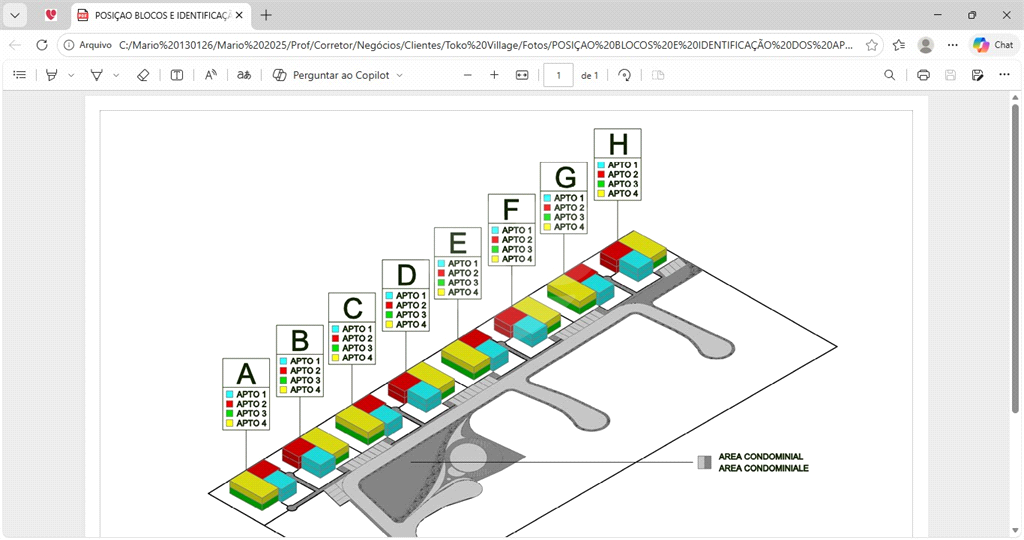Screen dimensions: 1024x540
Task: Print the PDF document
Action: click(x=923, y=75)
